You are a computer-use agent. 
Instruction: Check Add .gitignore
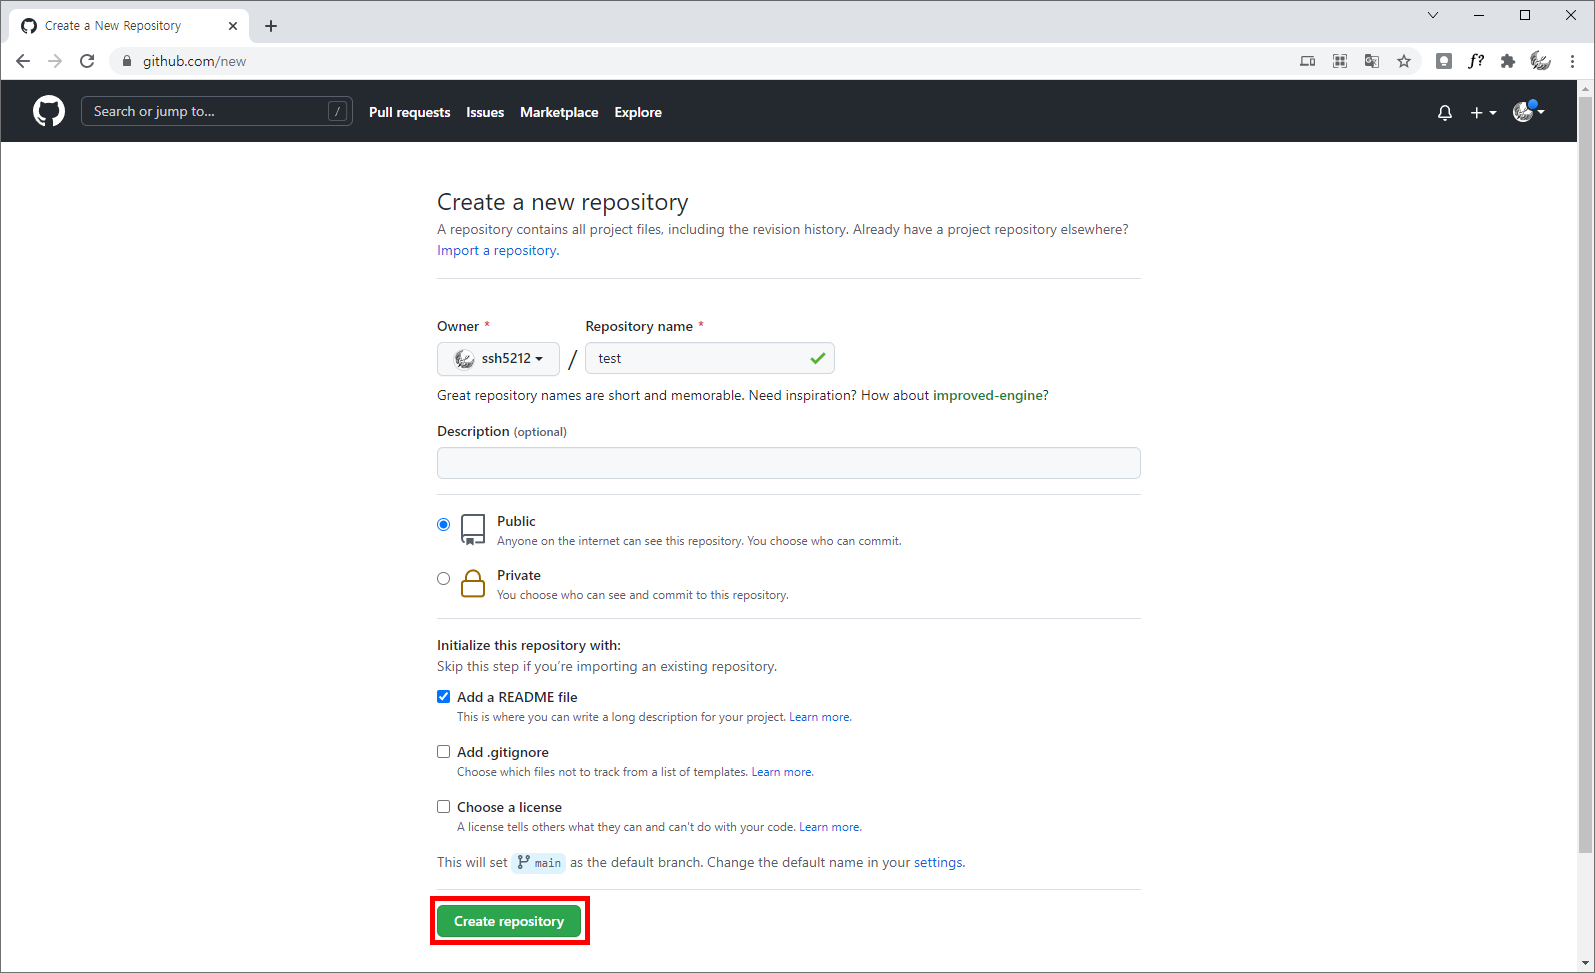[443, 752]
